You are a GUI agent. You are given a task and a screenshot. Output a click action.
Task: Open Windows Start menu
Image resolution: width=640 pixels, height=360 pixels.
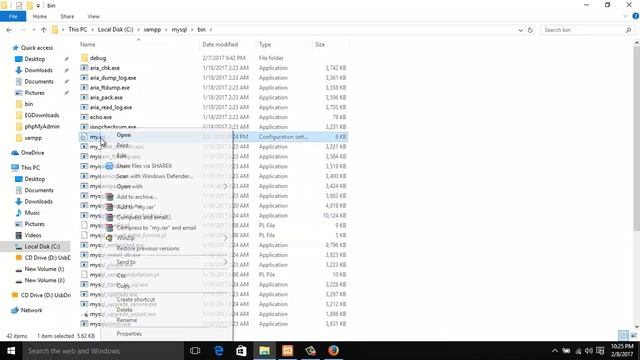click(11, 351)
